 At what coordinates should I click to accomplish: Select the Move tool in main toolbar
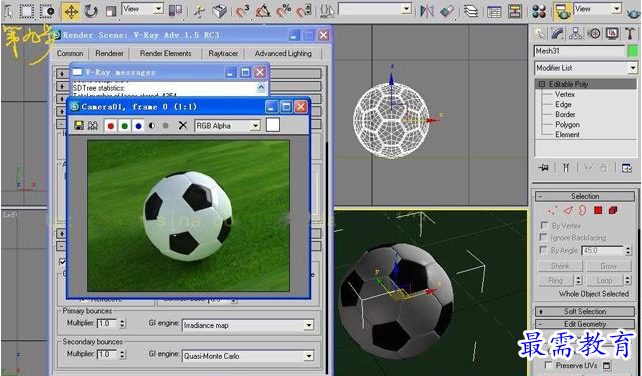71,11
